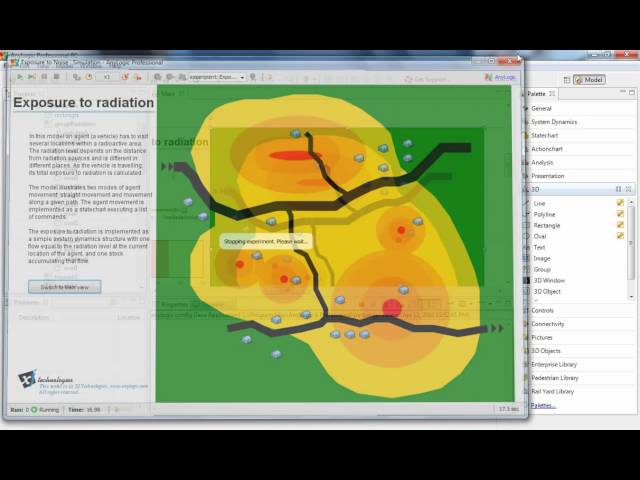Select the Oval element in palette
Image resolution: width=640 pixels, height=480 pixels.
click(x=540, y=236)
